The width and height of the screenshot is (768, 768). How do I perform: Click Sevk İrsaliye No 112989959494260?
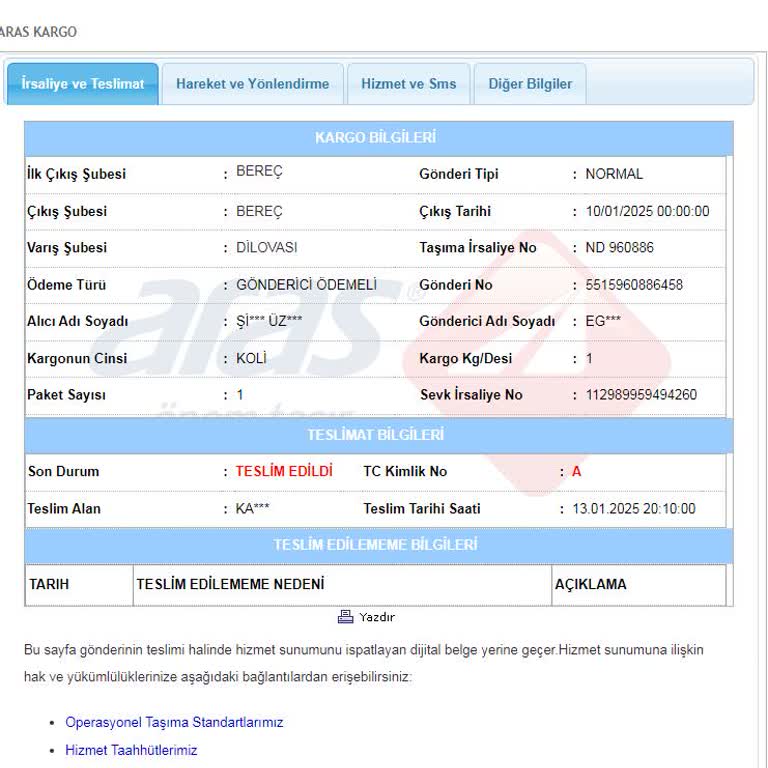click(x=641, y=395)
